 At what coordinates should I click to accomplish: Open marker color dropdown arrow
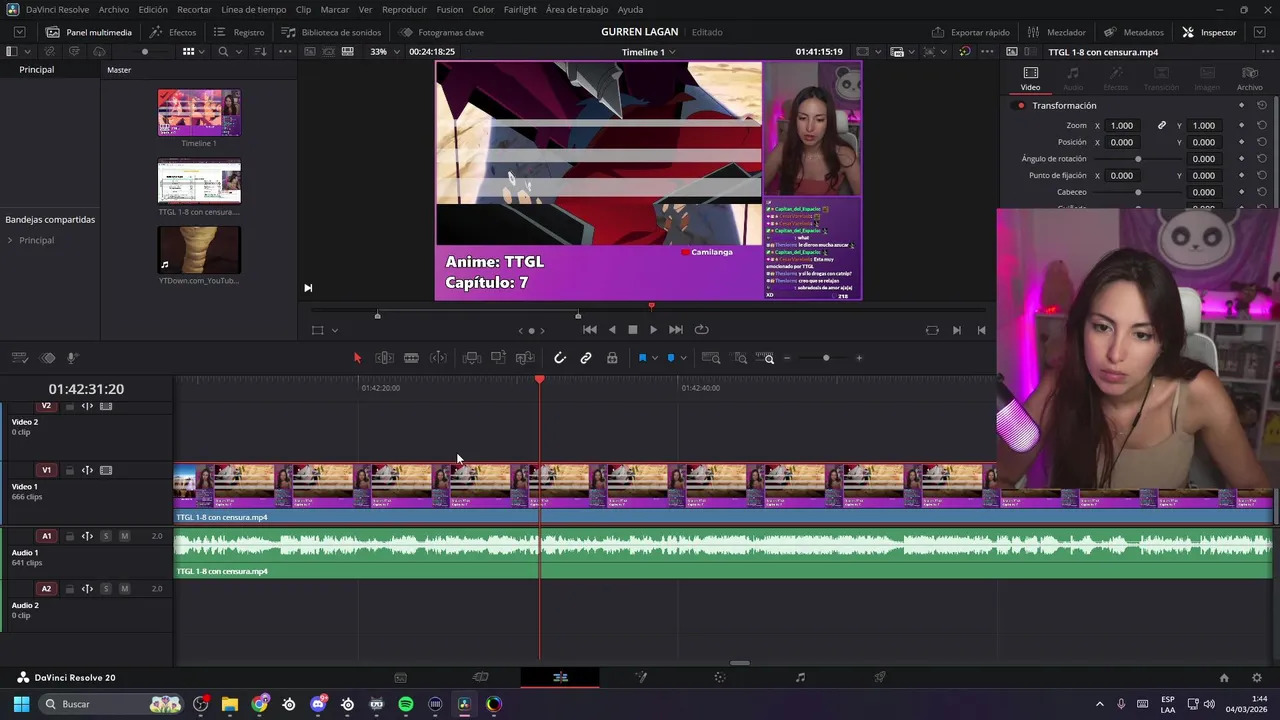[683, 358]
